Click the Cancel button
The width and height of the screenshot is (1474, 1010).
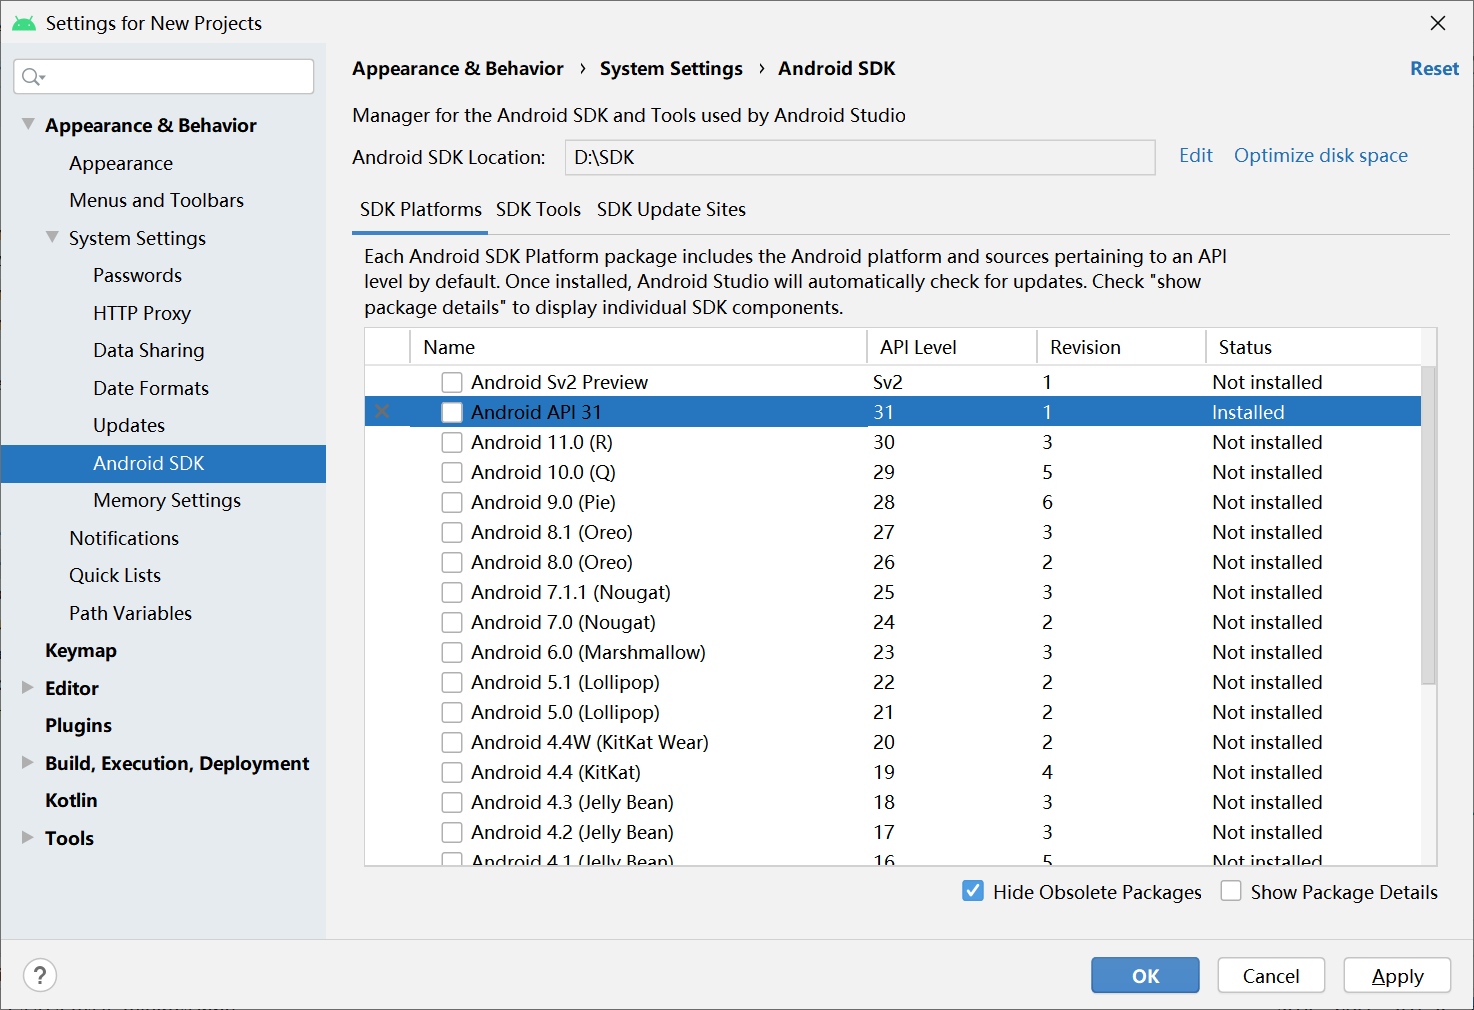[1271, 976]
